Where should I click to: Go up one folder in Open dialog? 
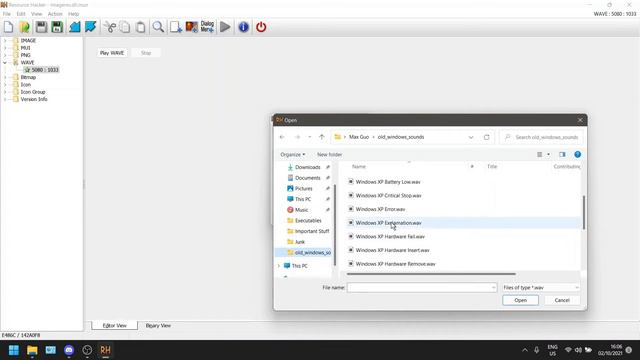point(322,137)
